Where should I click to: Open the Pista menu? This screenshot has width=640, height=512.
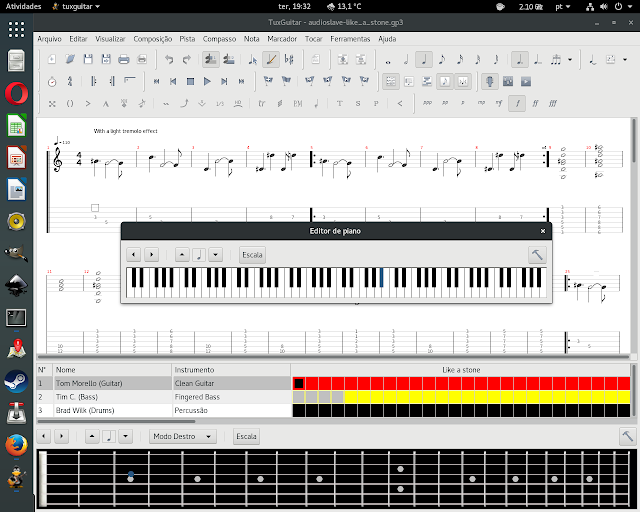coord(187,39)
